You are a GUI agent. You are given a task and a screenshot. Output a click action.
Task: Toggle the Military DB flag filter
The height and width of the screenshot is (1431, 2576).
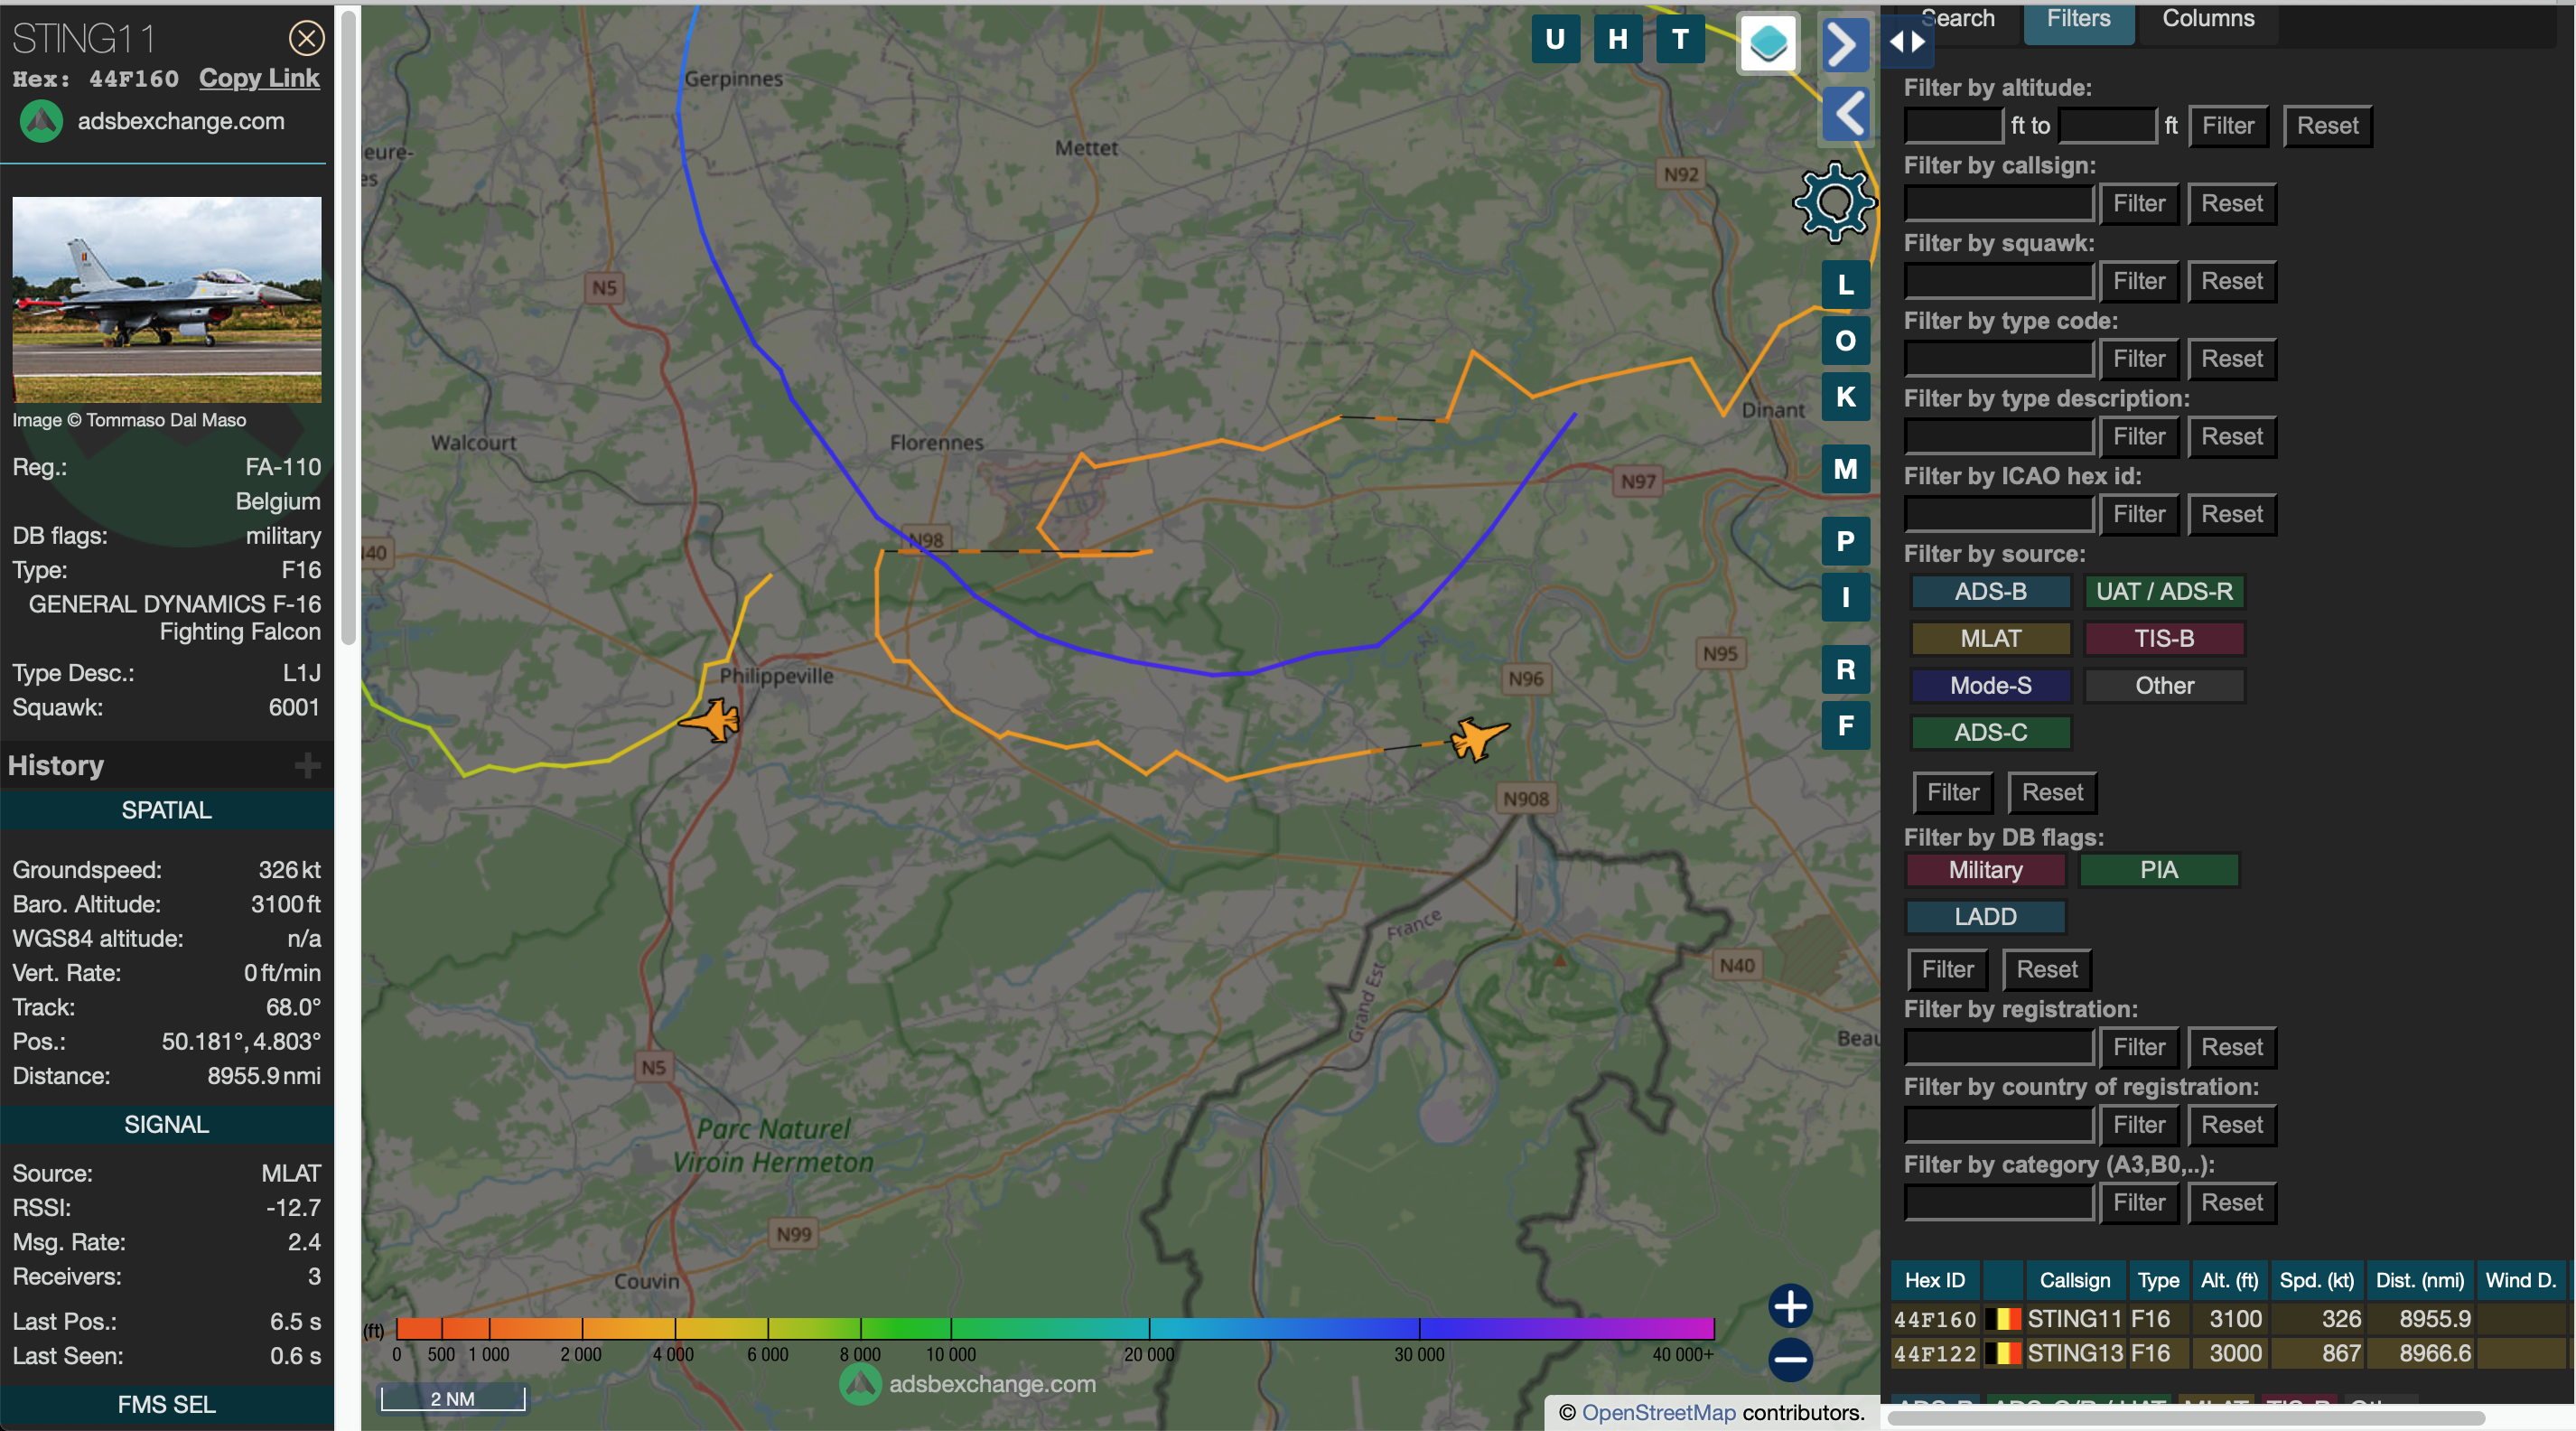1985,870
